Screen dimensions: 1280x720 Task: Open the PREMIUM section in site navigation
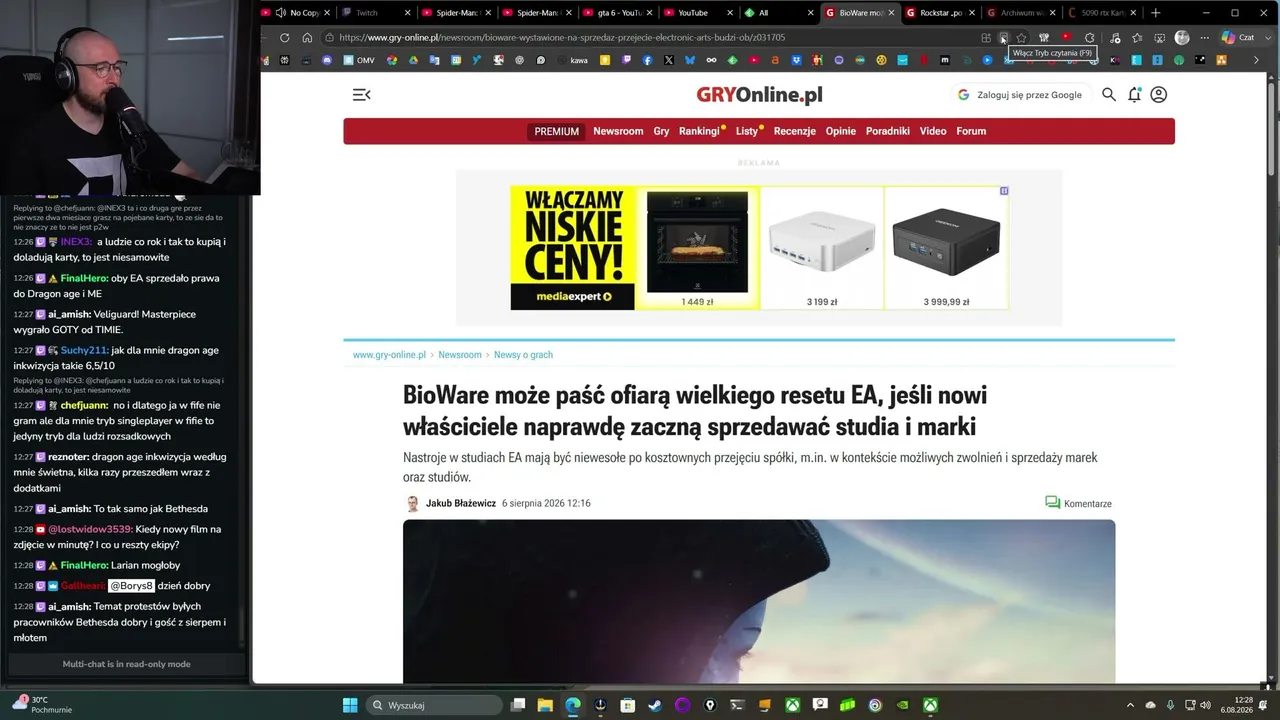(x=557, y=131)
